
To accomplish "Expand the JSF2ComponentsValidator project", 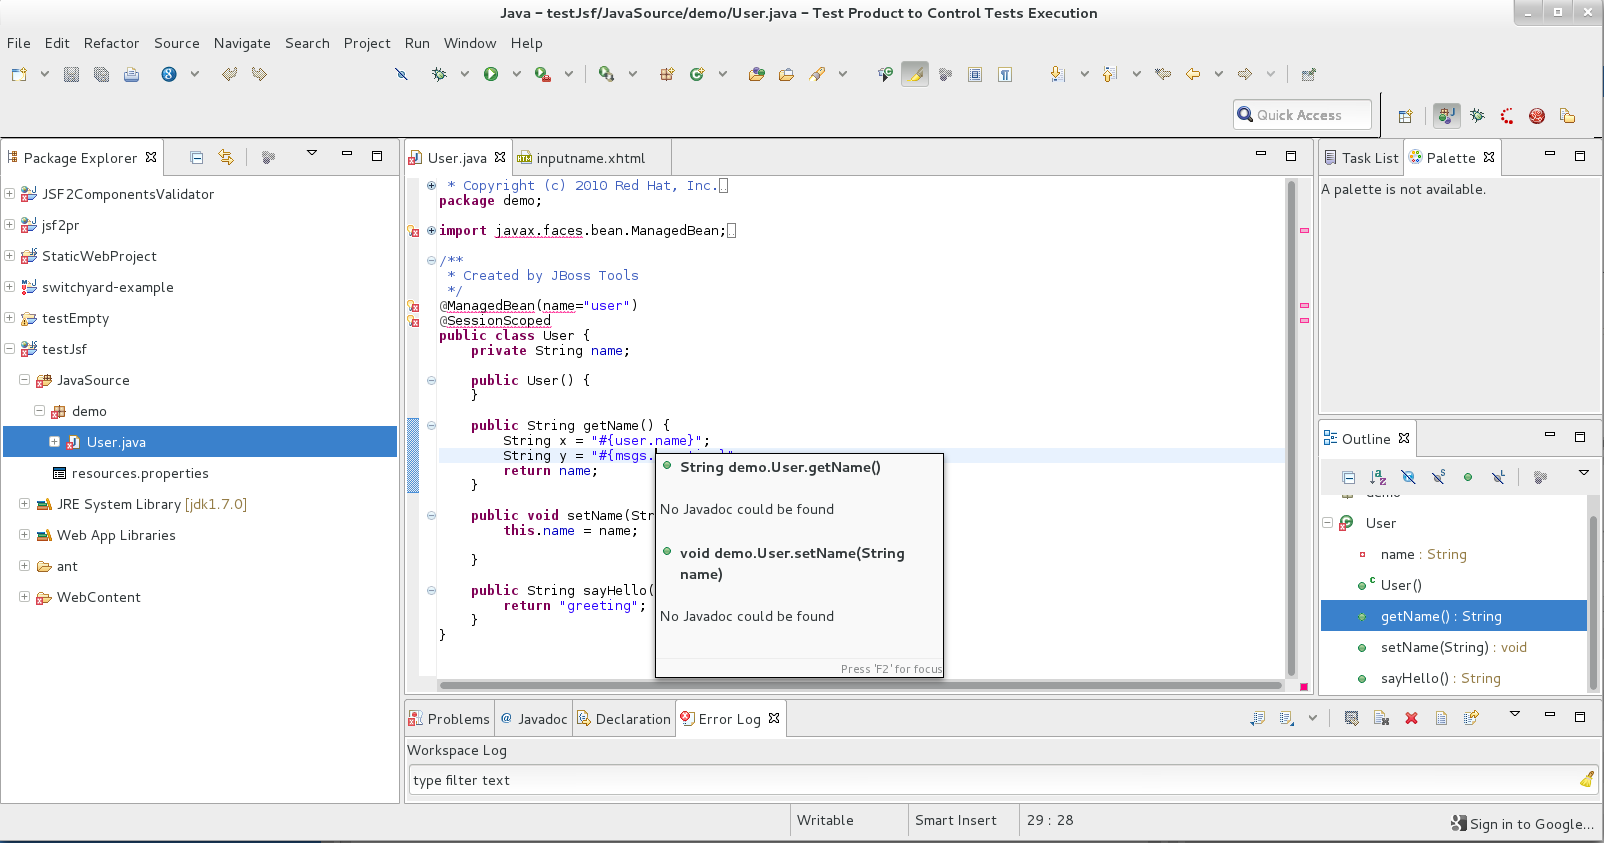I will coord(9,194).
